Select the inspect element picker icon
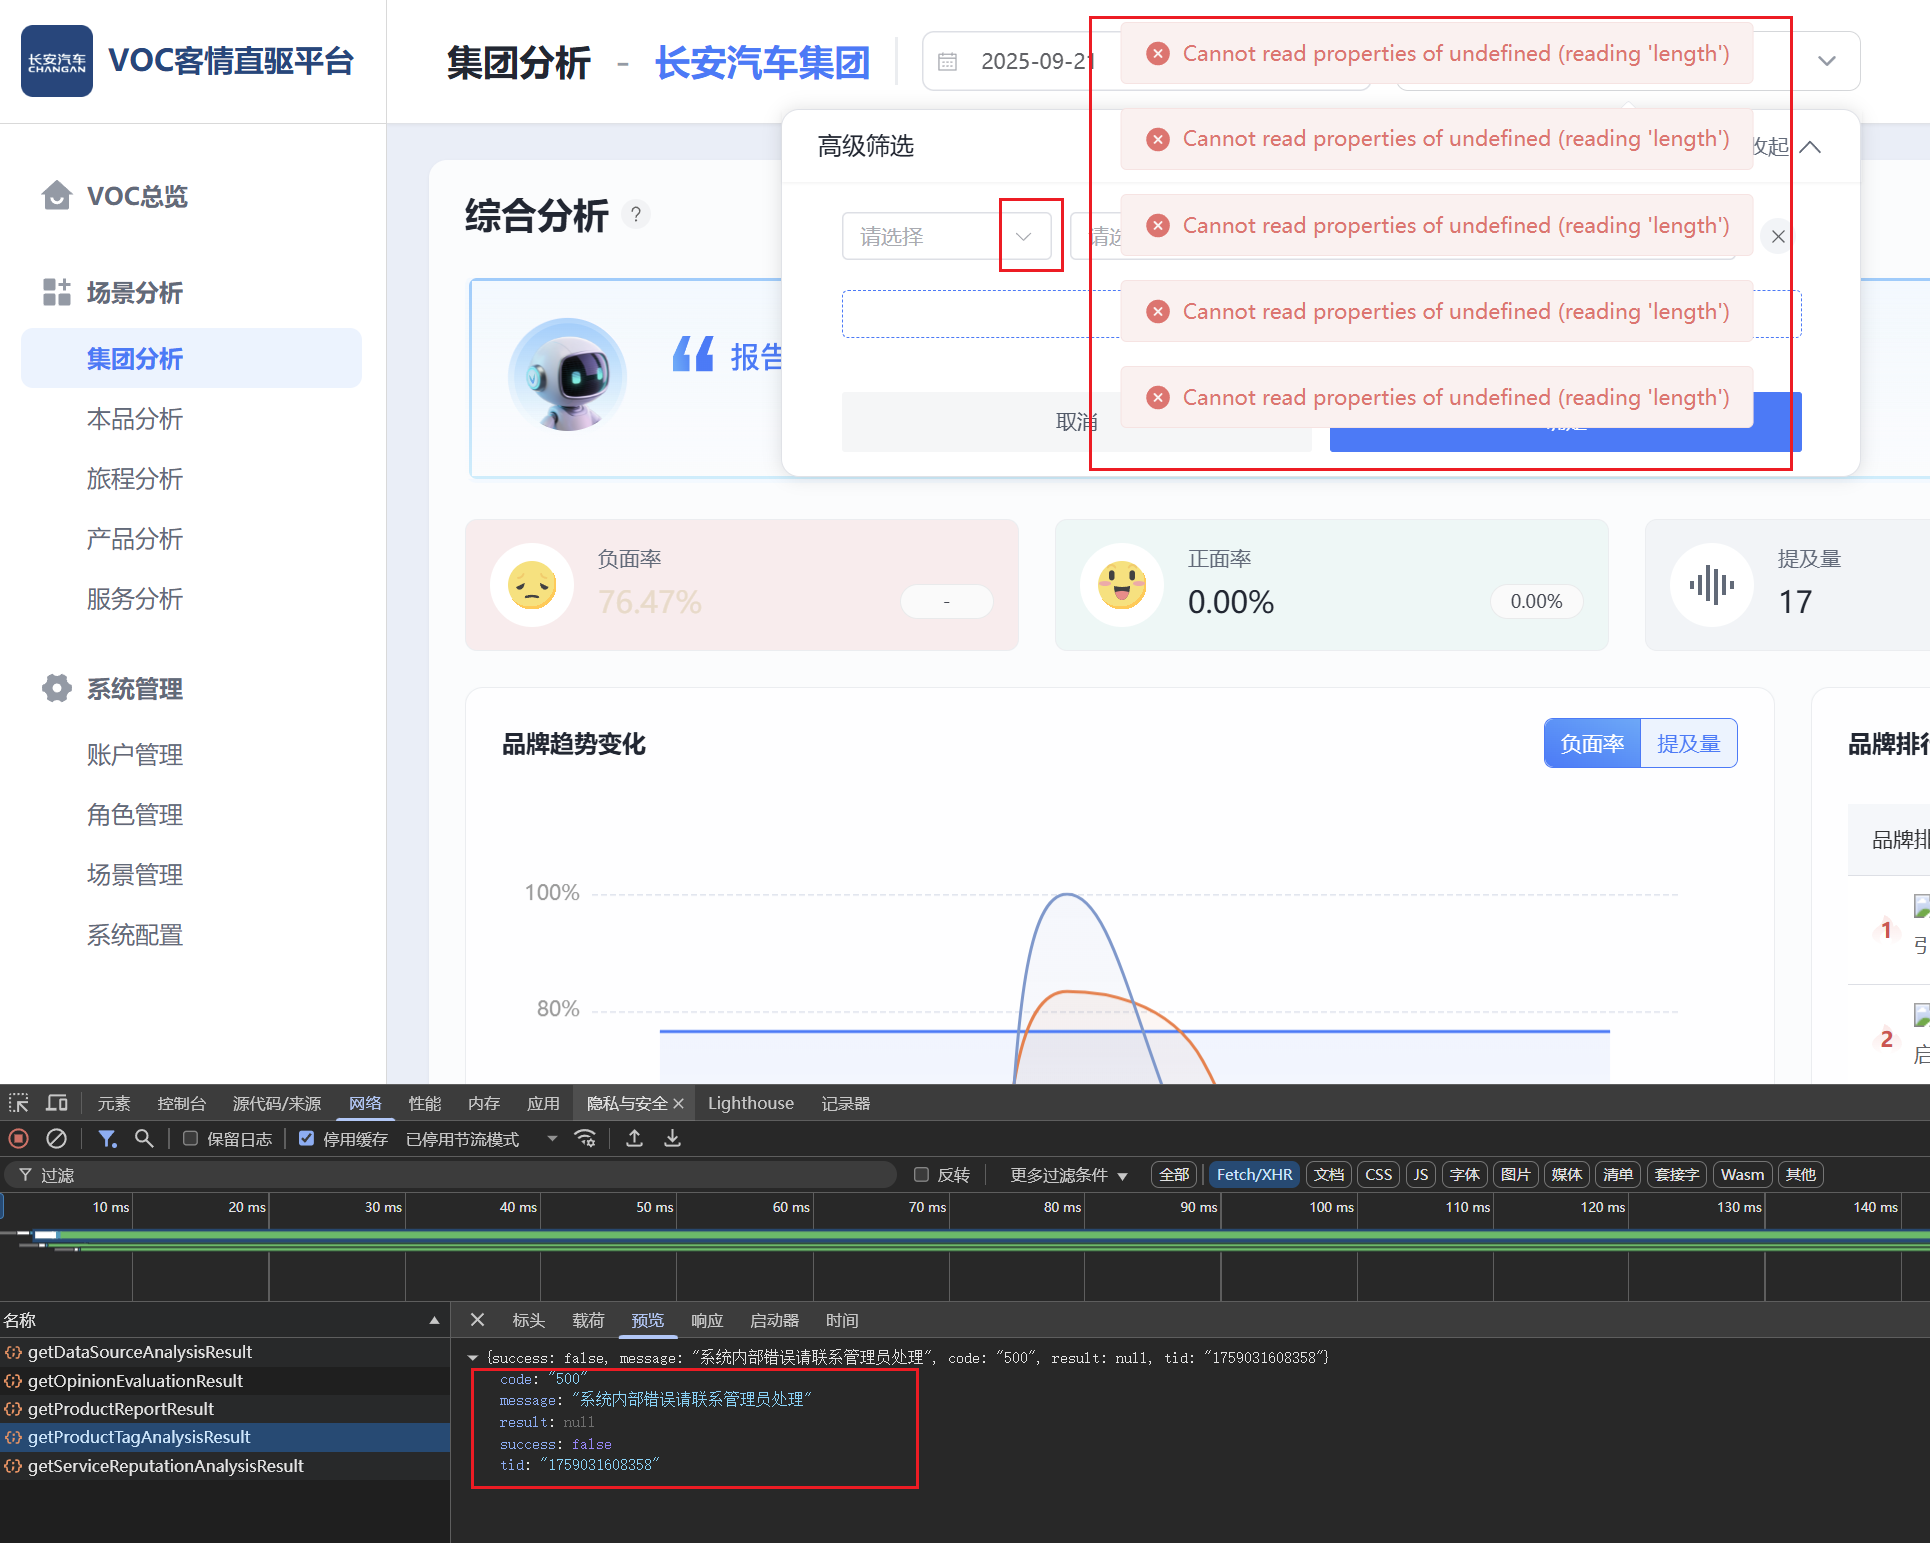 [18, 1103]
